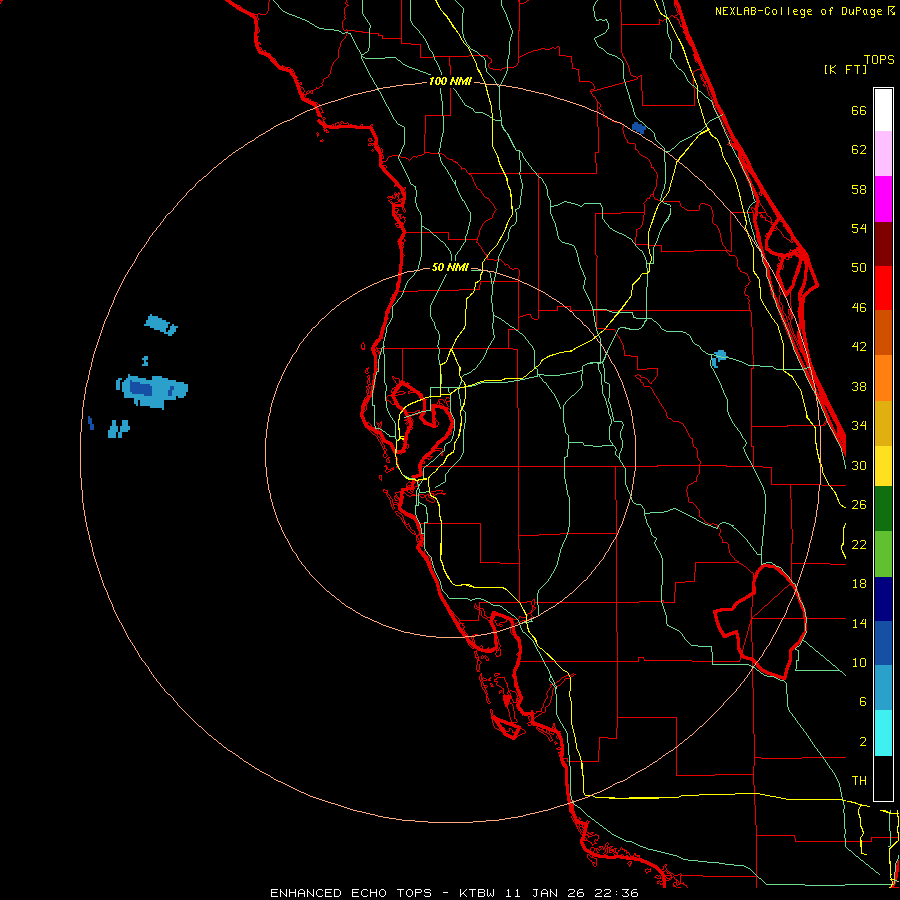Click the "ENHANCED ECHO TOPS" caption text
900x900 pixels.
tap(351, 893)
